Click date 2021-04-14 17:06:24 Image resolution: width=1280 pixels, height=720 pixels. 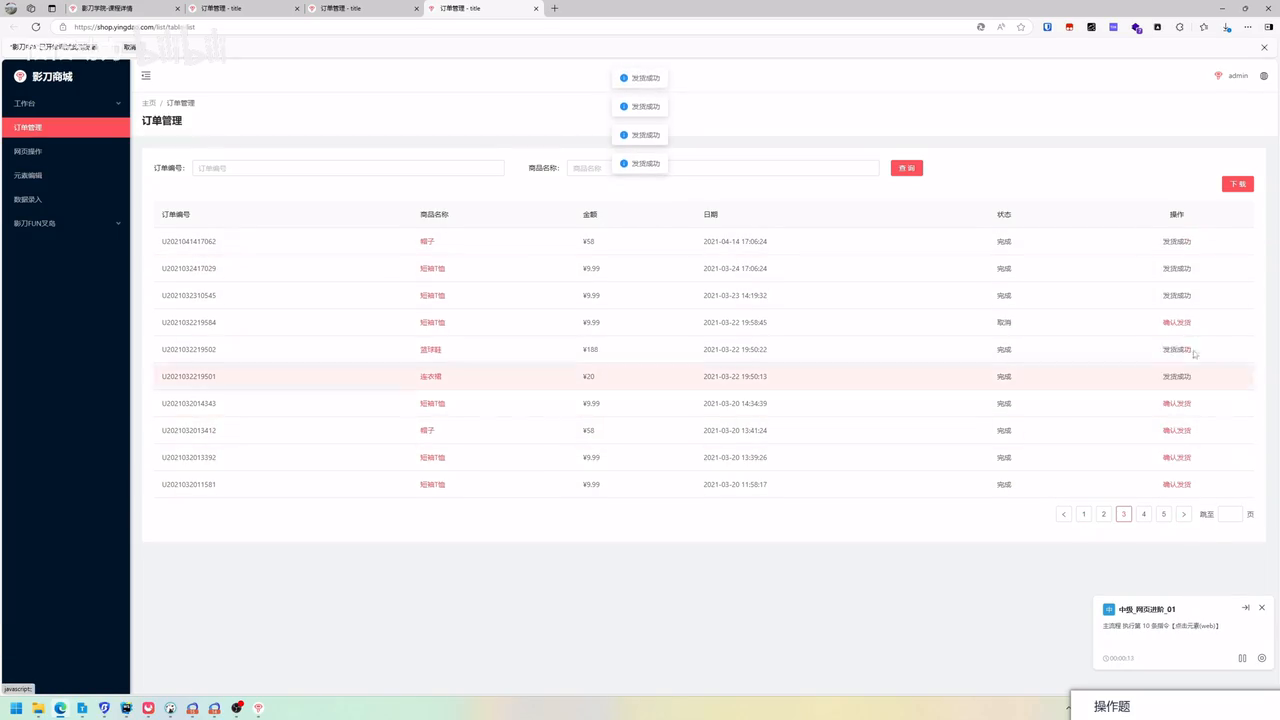pyautogui.click(x=735, y=241)
